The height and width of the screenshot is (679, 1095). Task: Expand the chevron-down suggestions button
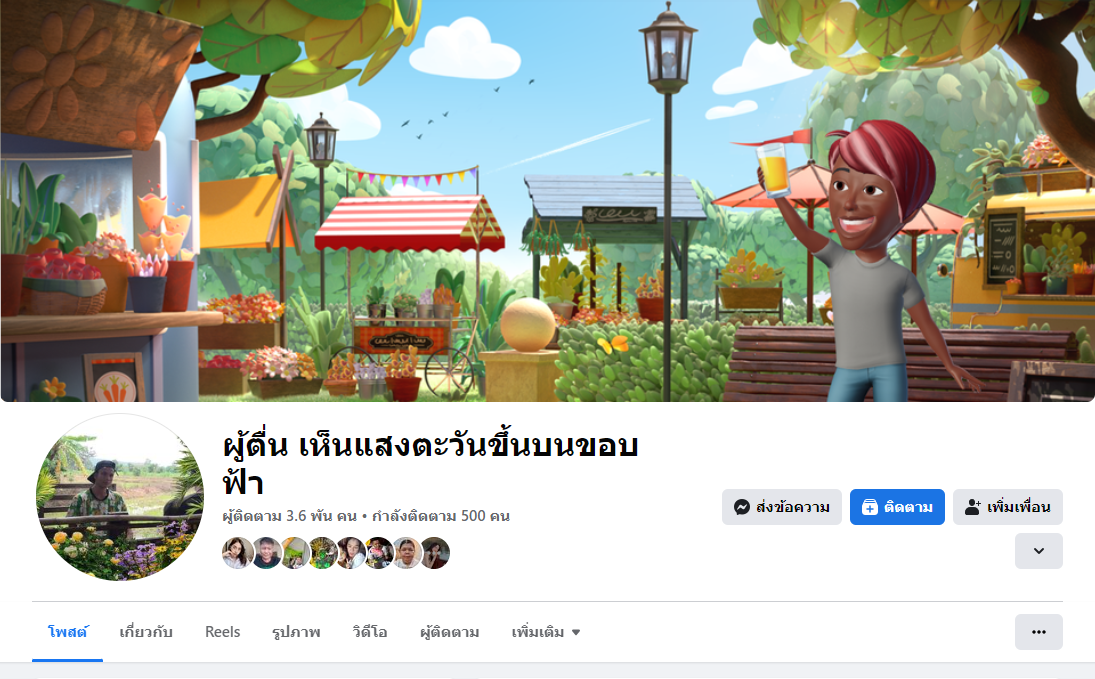click(x=1038, y=551)
